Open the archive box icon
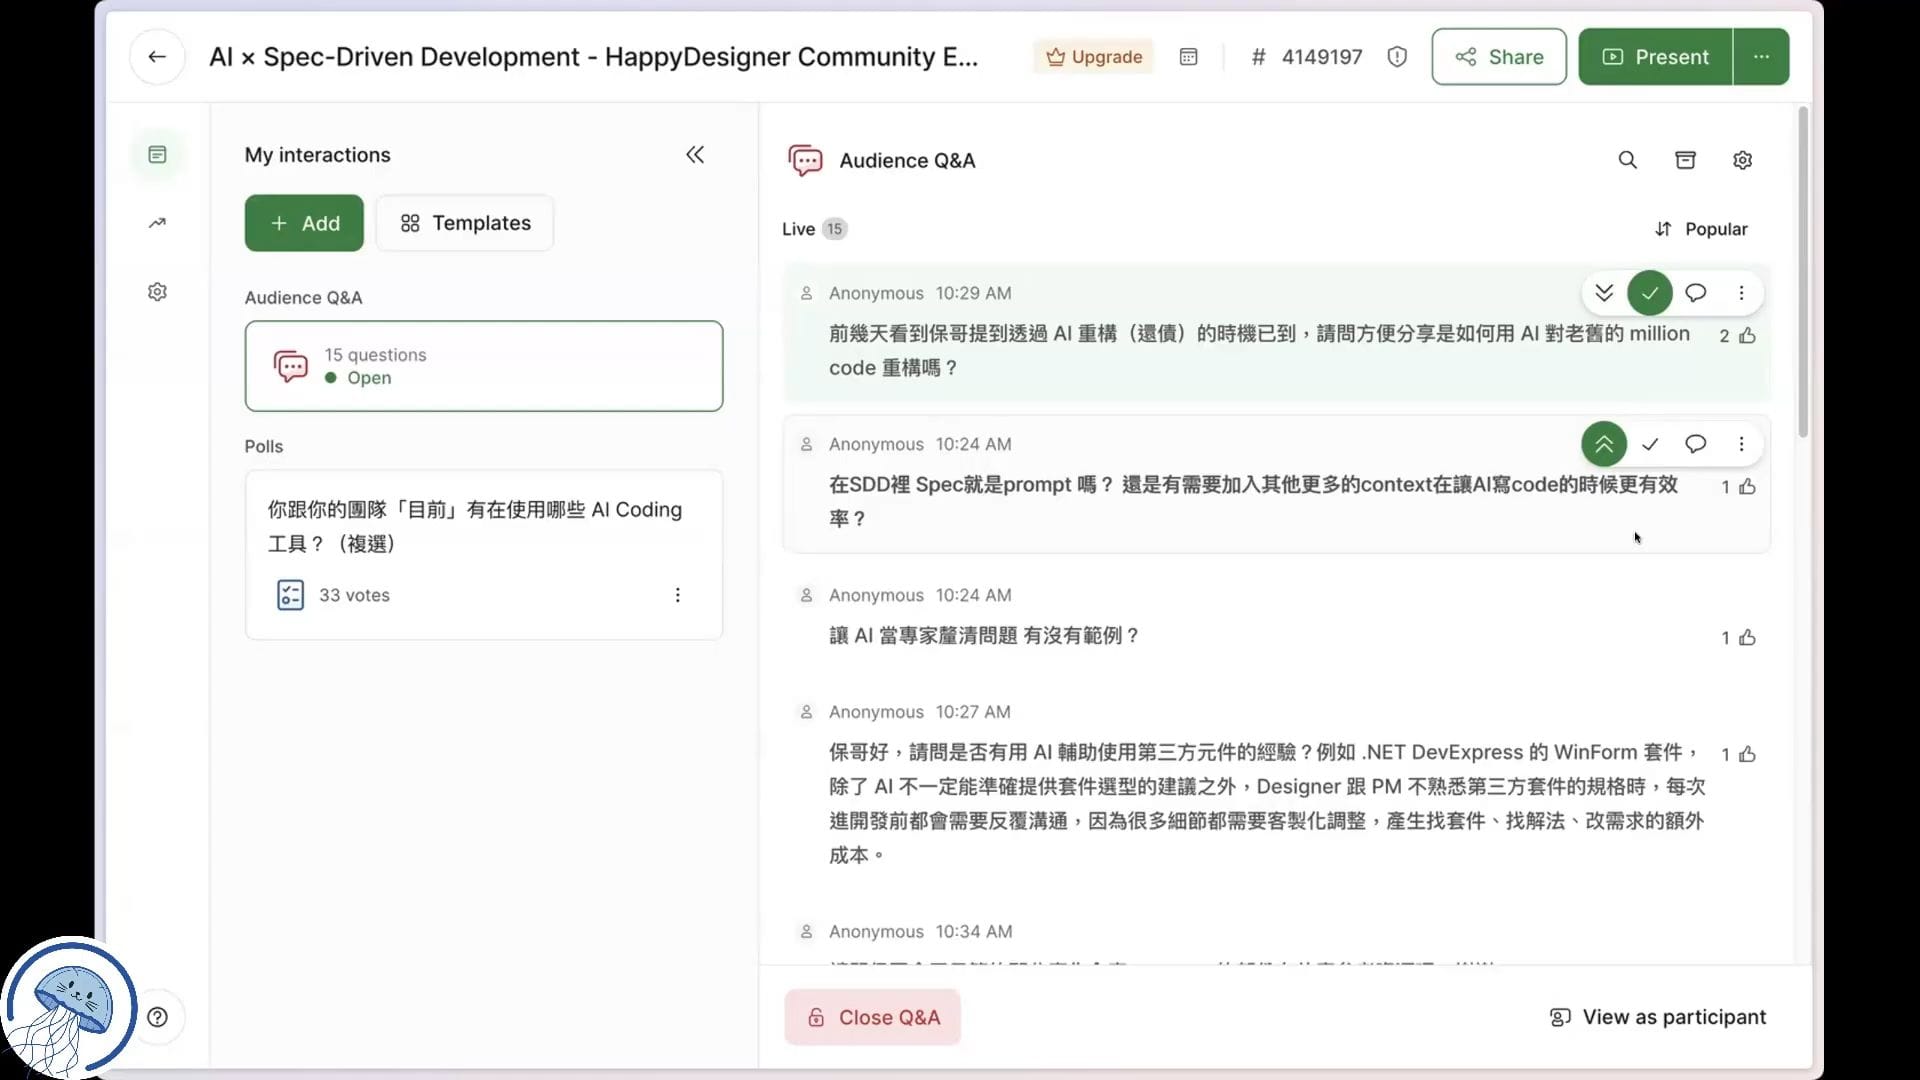The image size is (1920, 1080). [x=1685, y=160]
